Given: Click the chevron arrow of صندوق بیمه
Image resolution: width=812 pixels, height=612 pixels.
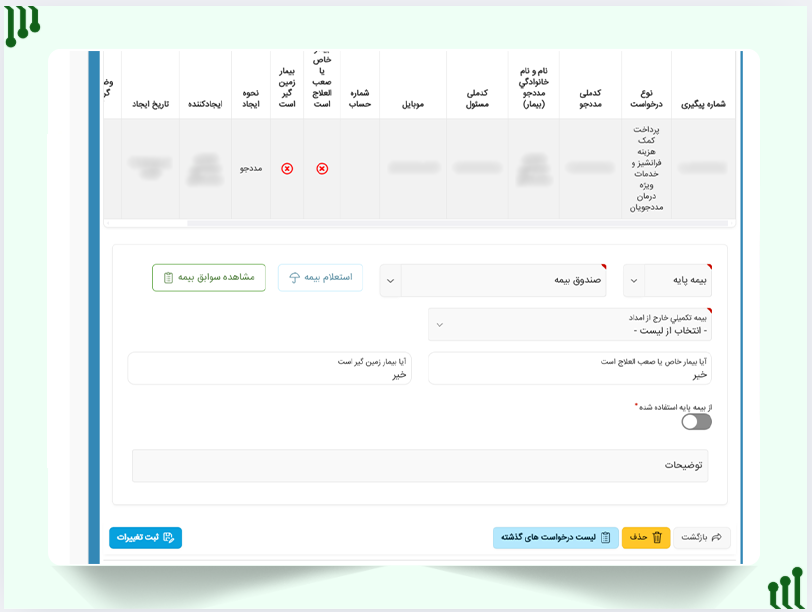Looking at the screenshot, I should tap(390, 281).
